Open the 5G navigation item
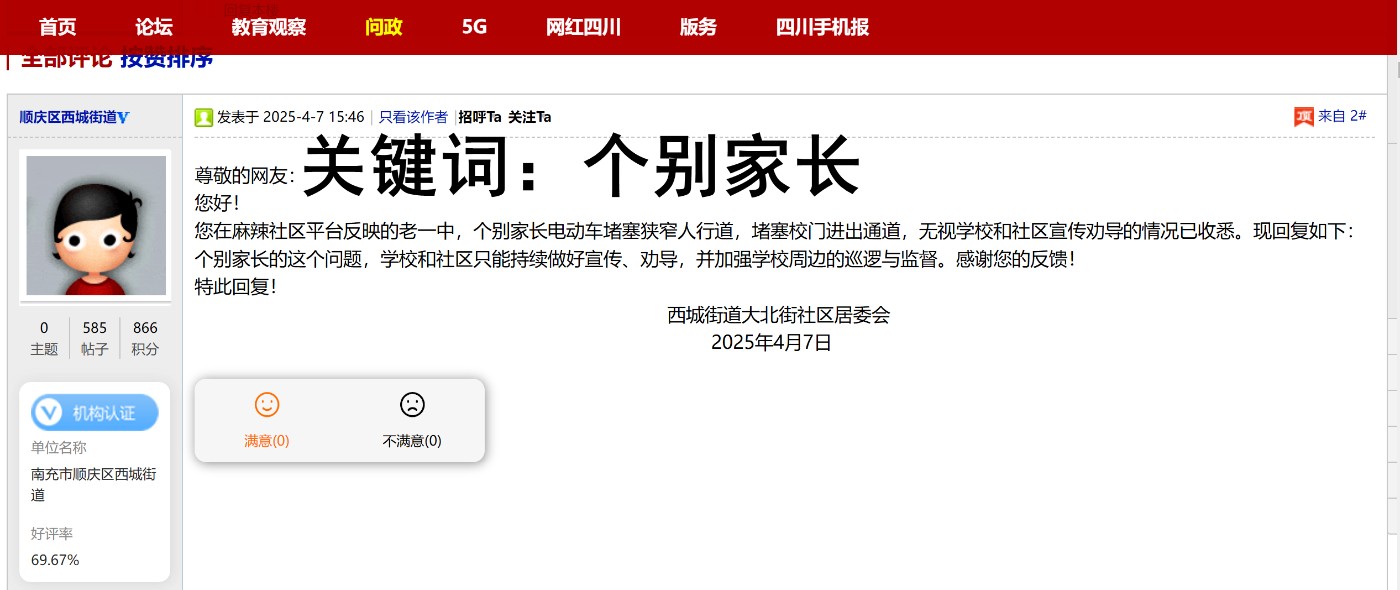This screenshot has width=1400, height=590. point(474,27)
